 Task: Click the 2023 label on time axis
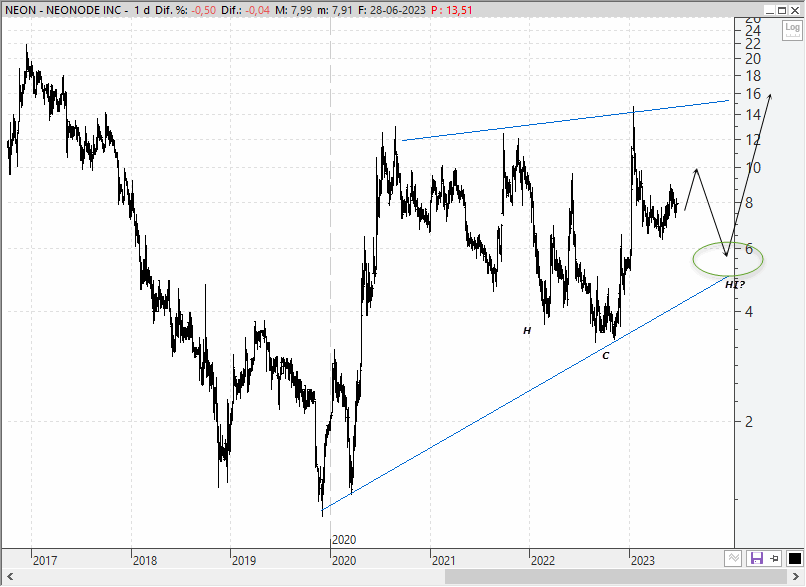point(643,560)
